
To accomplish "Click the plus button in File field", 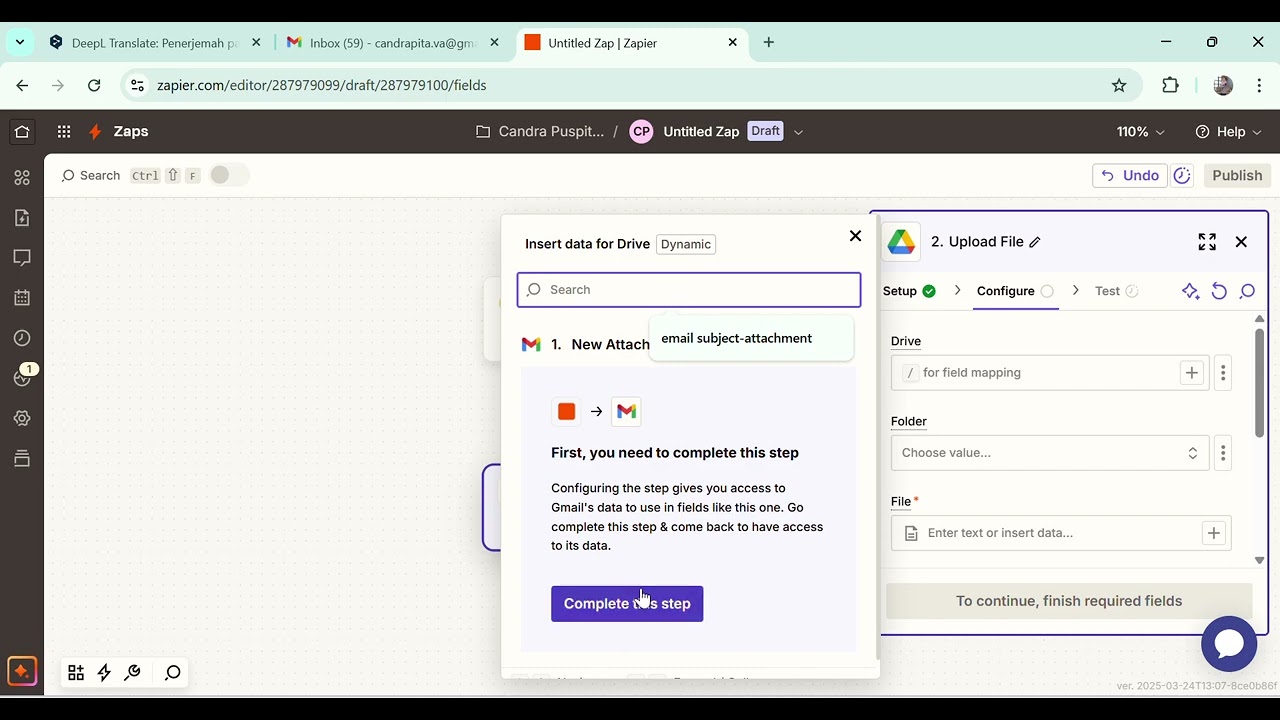I will 1213,533.
